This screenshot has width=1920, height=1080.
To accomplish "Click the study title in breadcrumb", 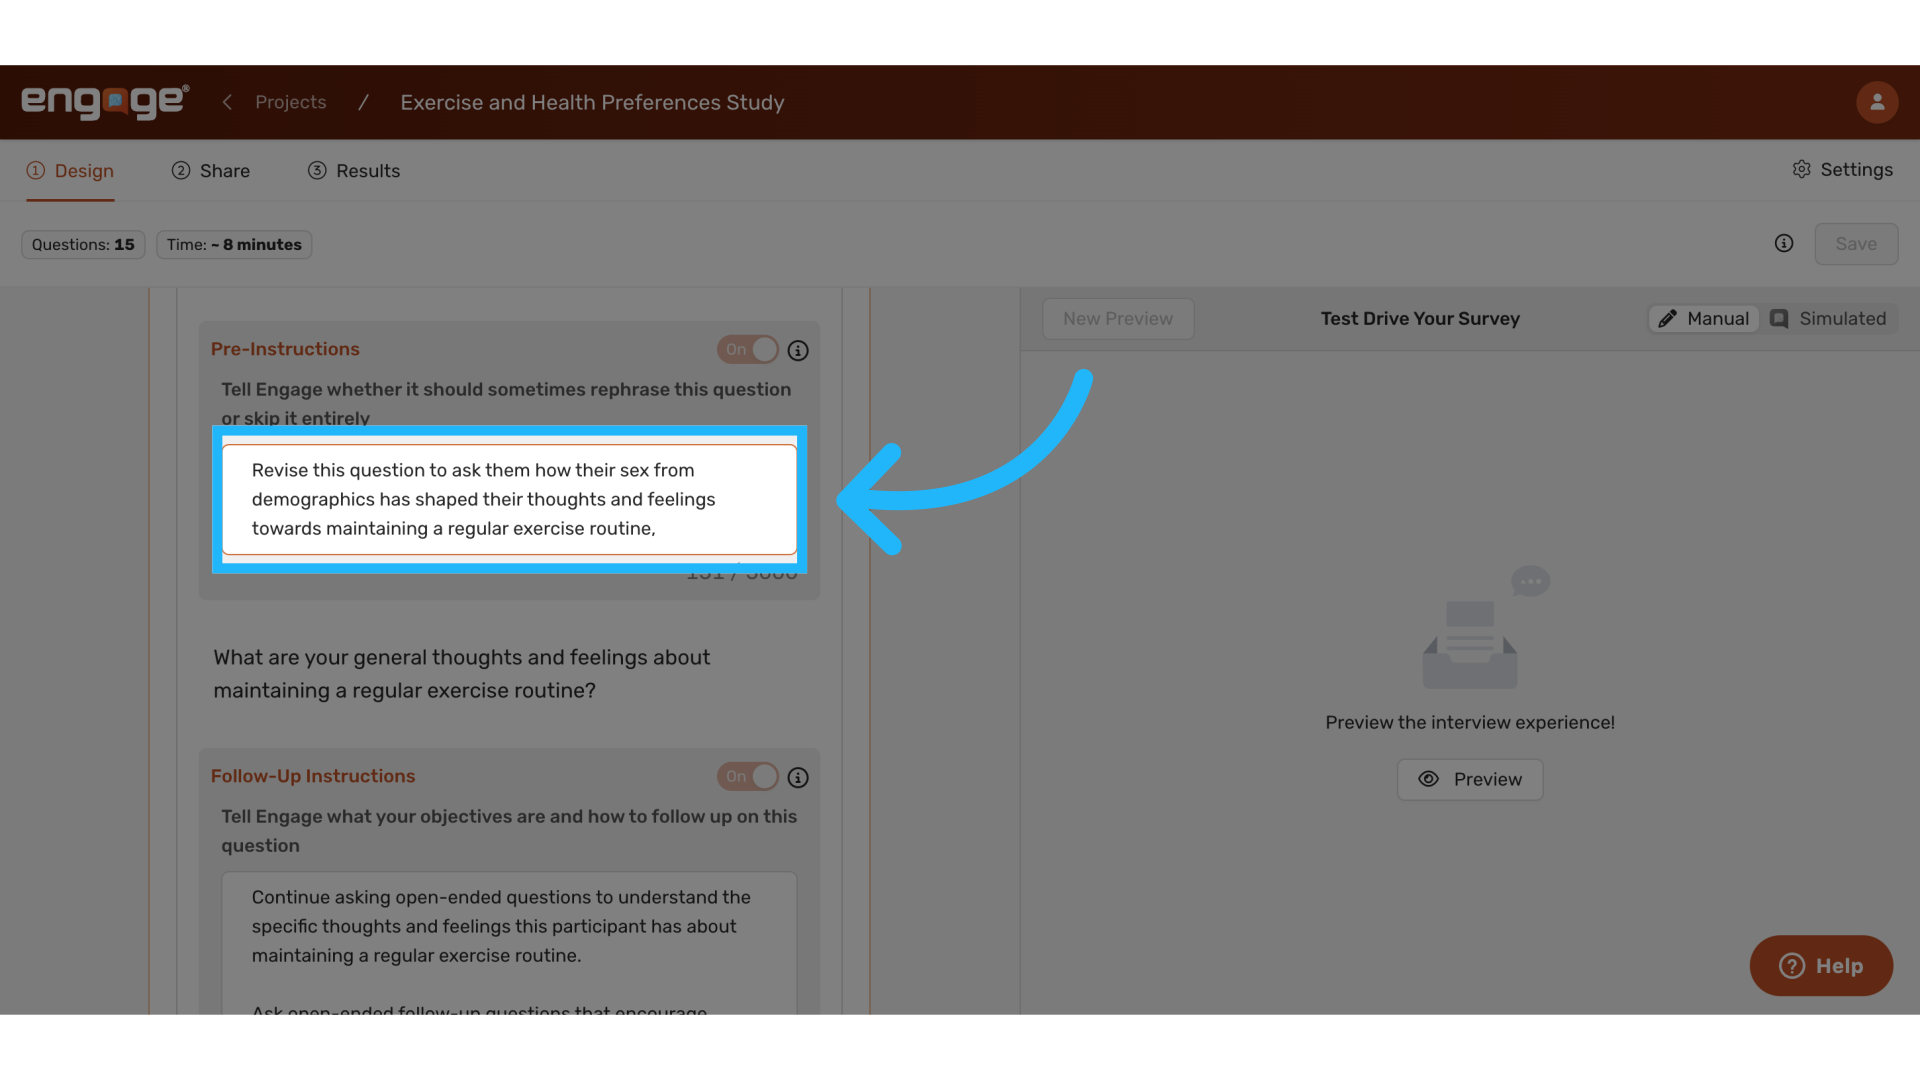I will coord(593,102).
